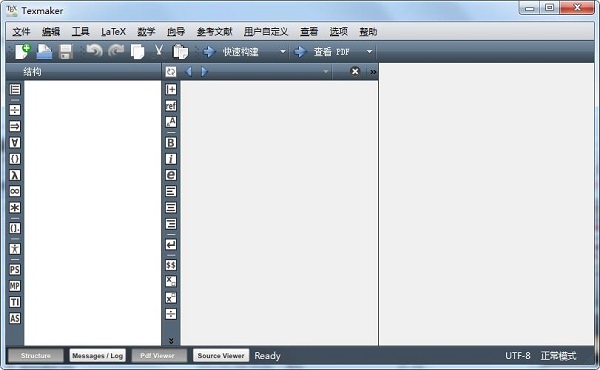Open the PS PSTricks commands panel icon
The width and height of the screenshot is (600, 370).
click(15, 270)
